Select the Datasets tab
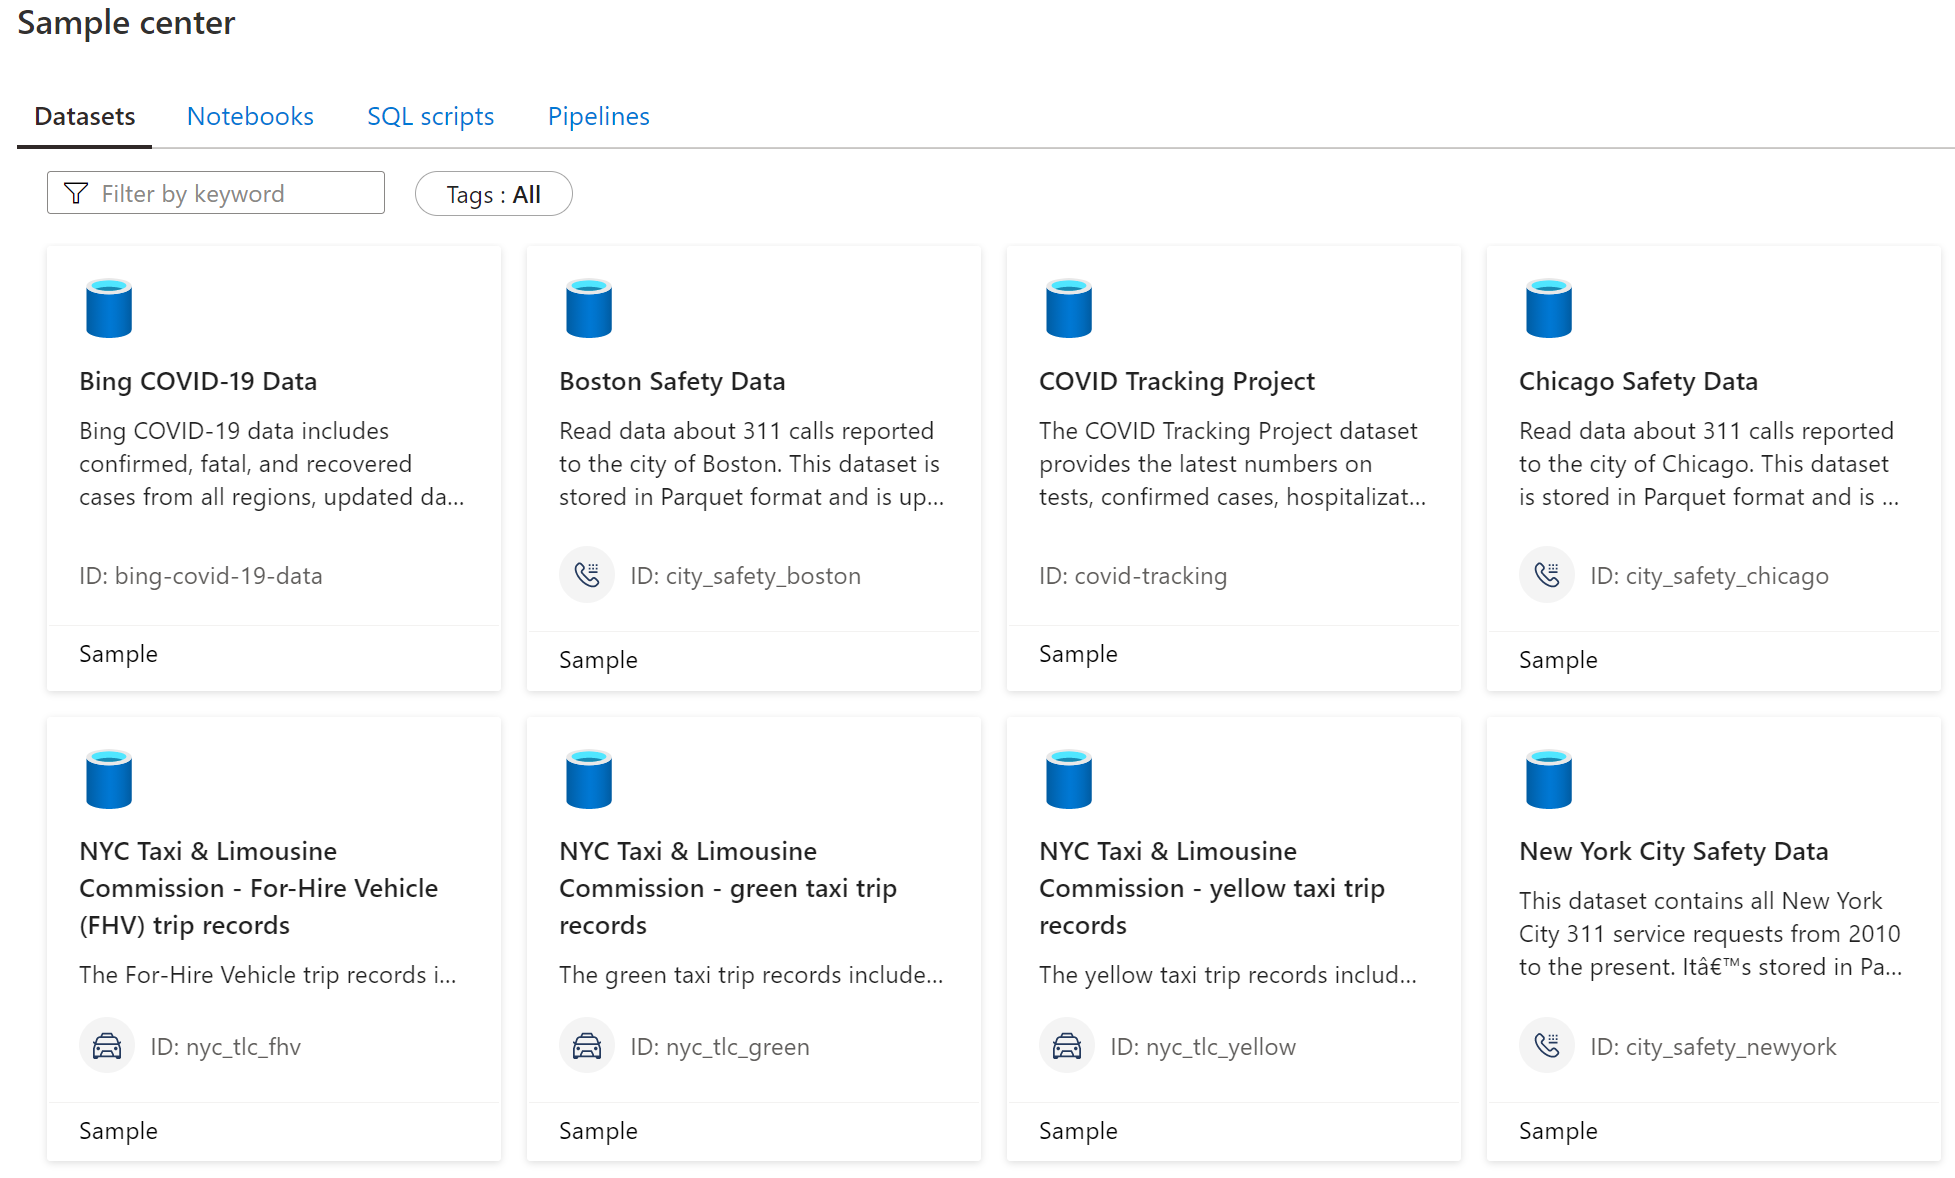The height and width of the screenshot is (1178, 1955). click(x=85, y=116)
